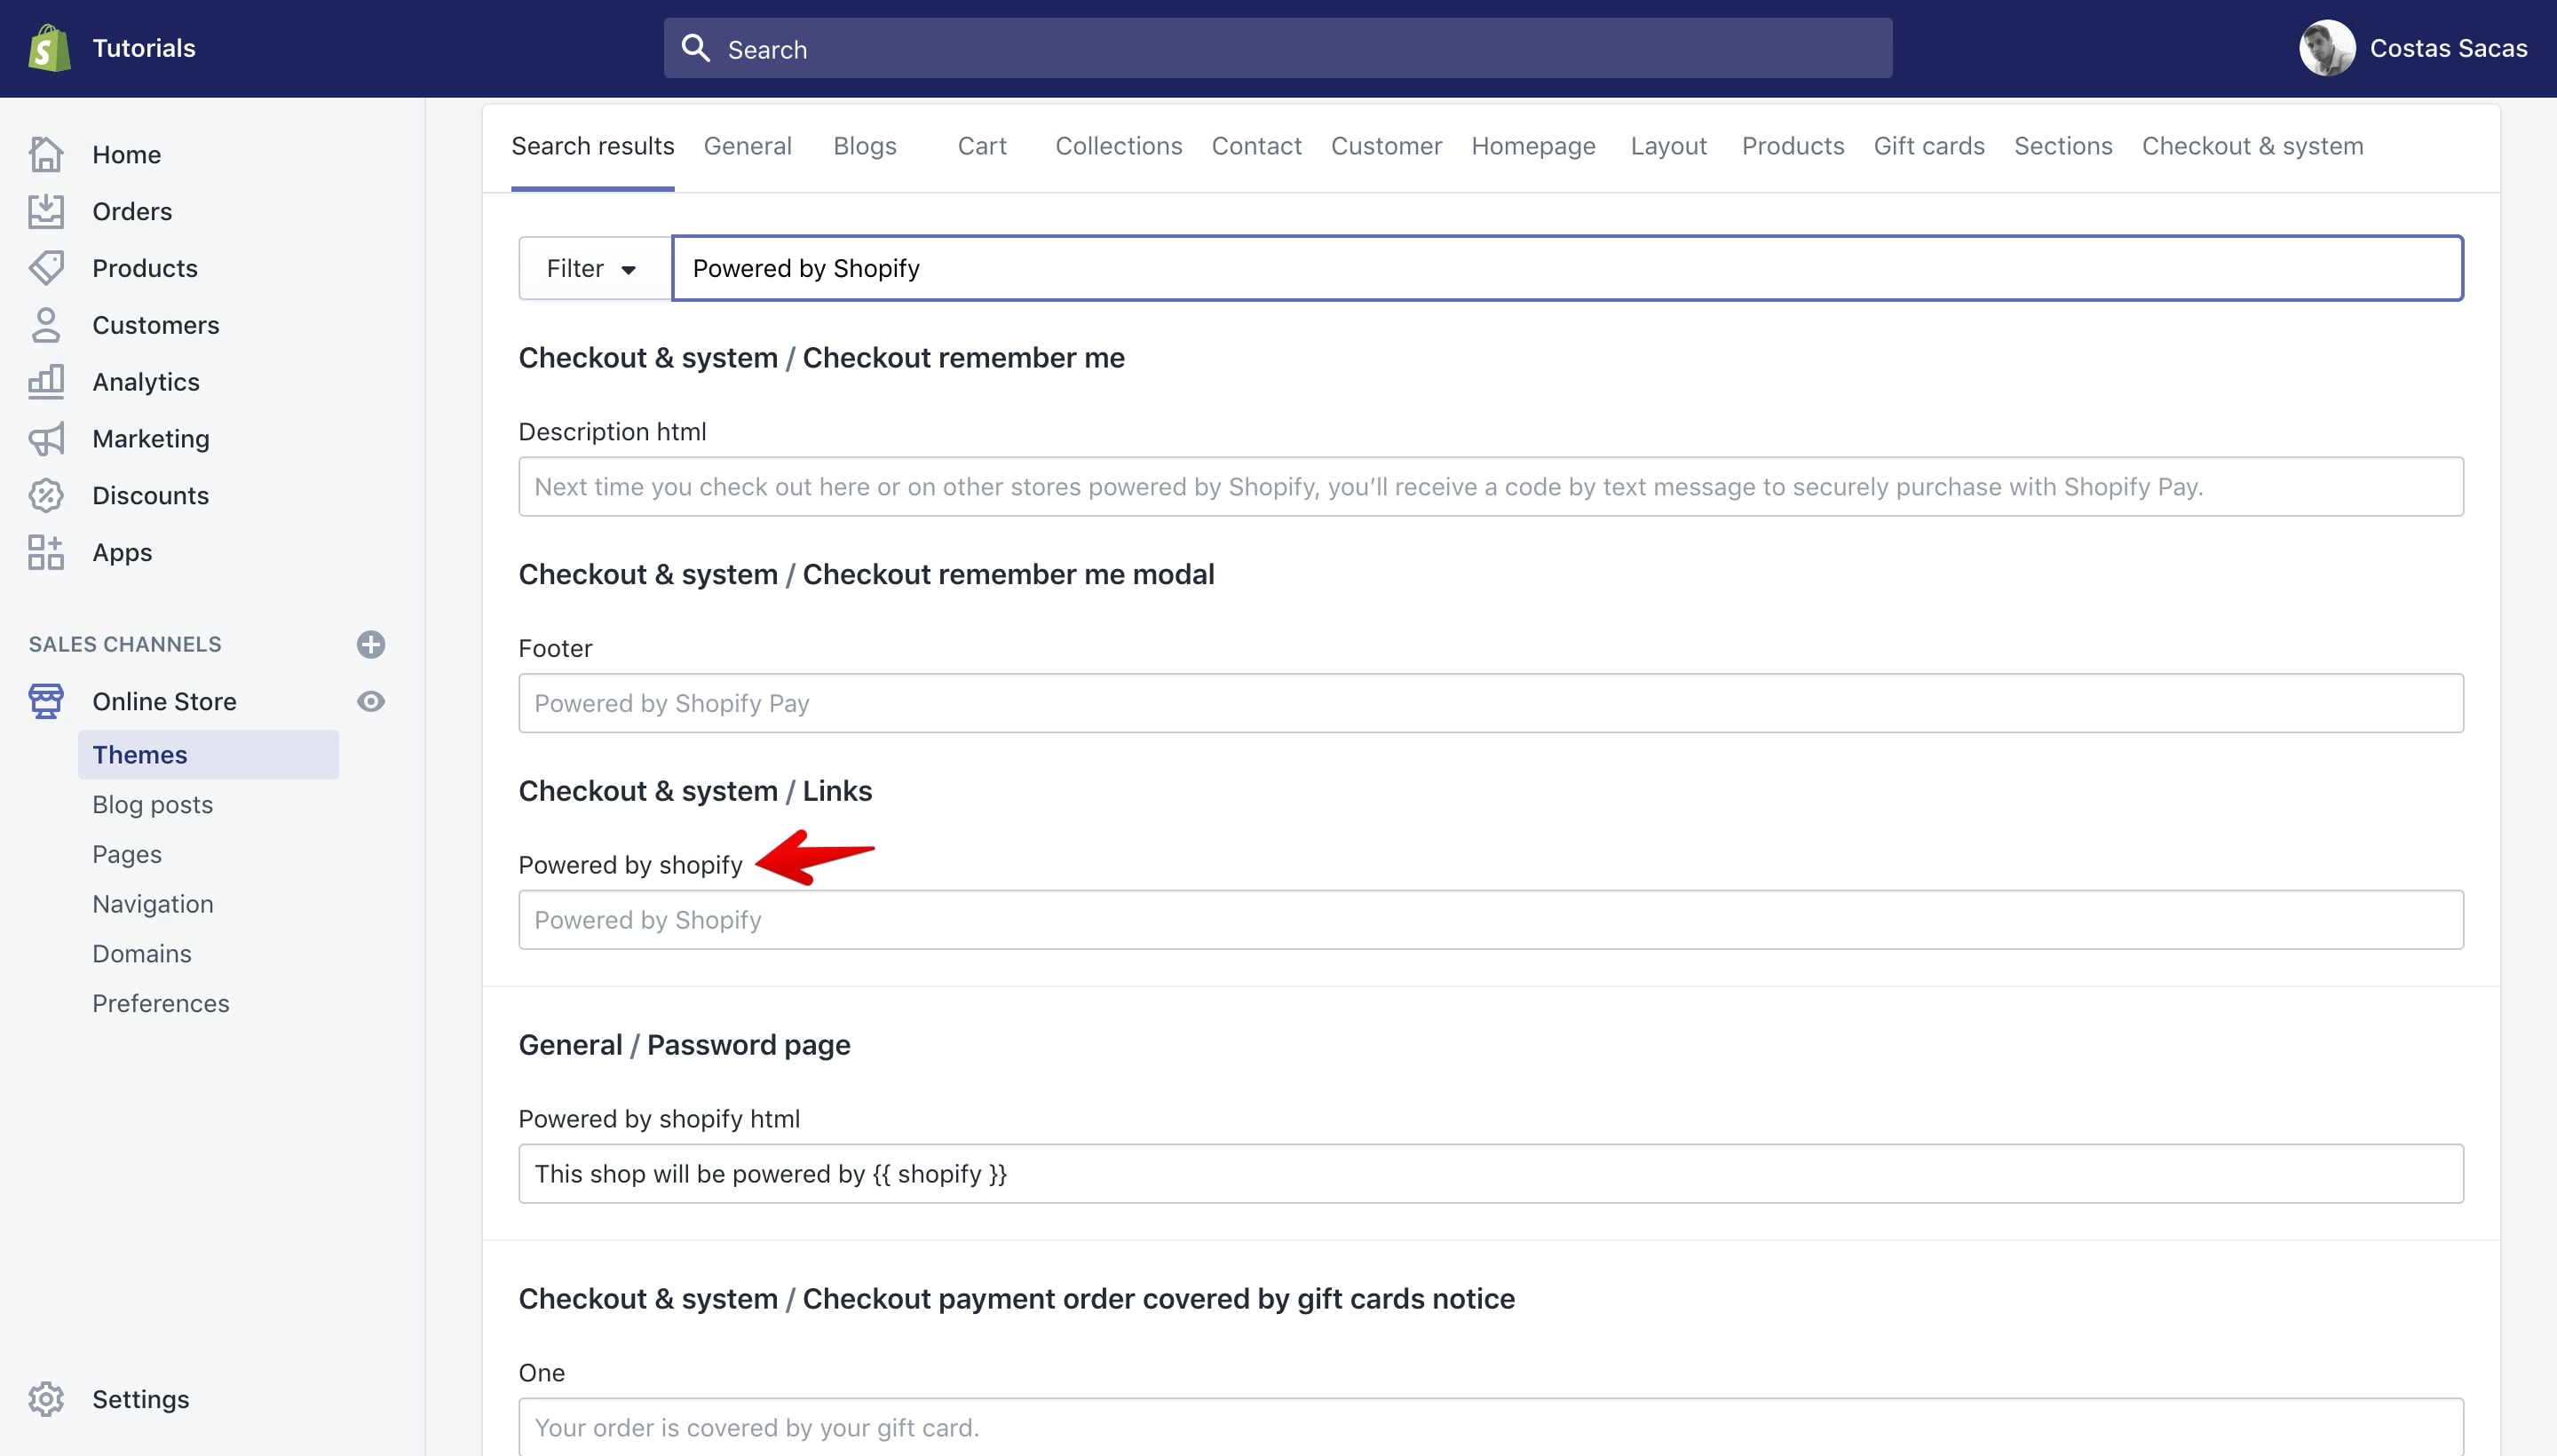Open Settings in the sidebar
Viewport: 2557px width, 1456px height.
coord(140,1399)
